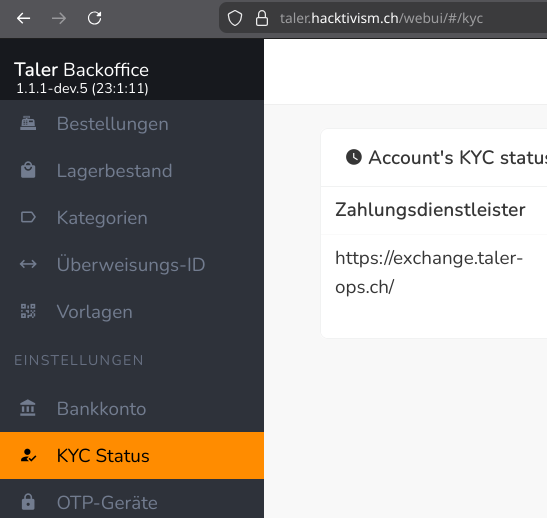Screen dimensions: 547x518
Task: Click the address bar URL text
Action: tap(381, 18)
